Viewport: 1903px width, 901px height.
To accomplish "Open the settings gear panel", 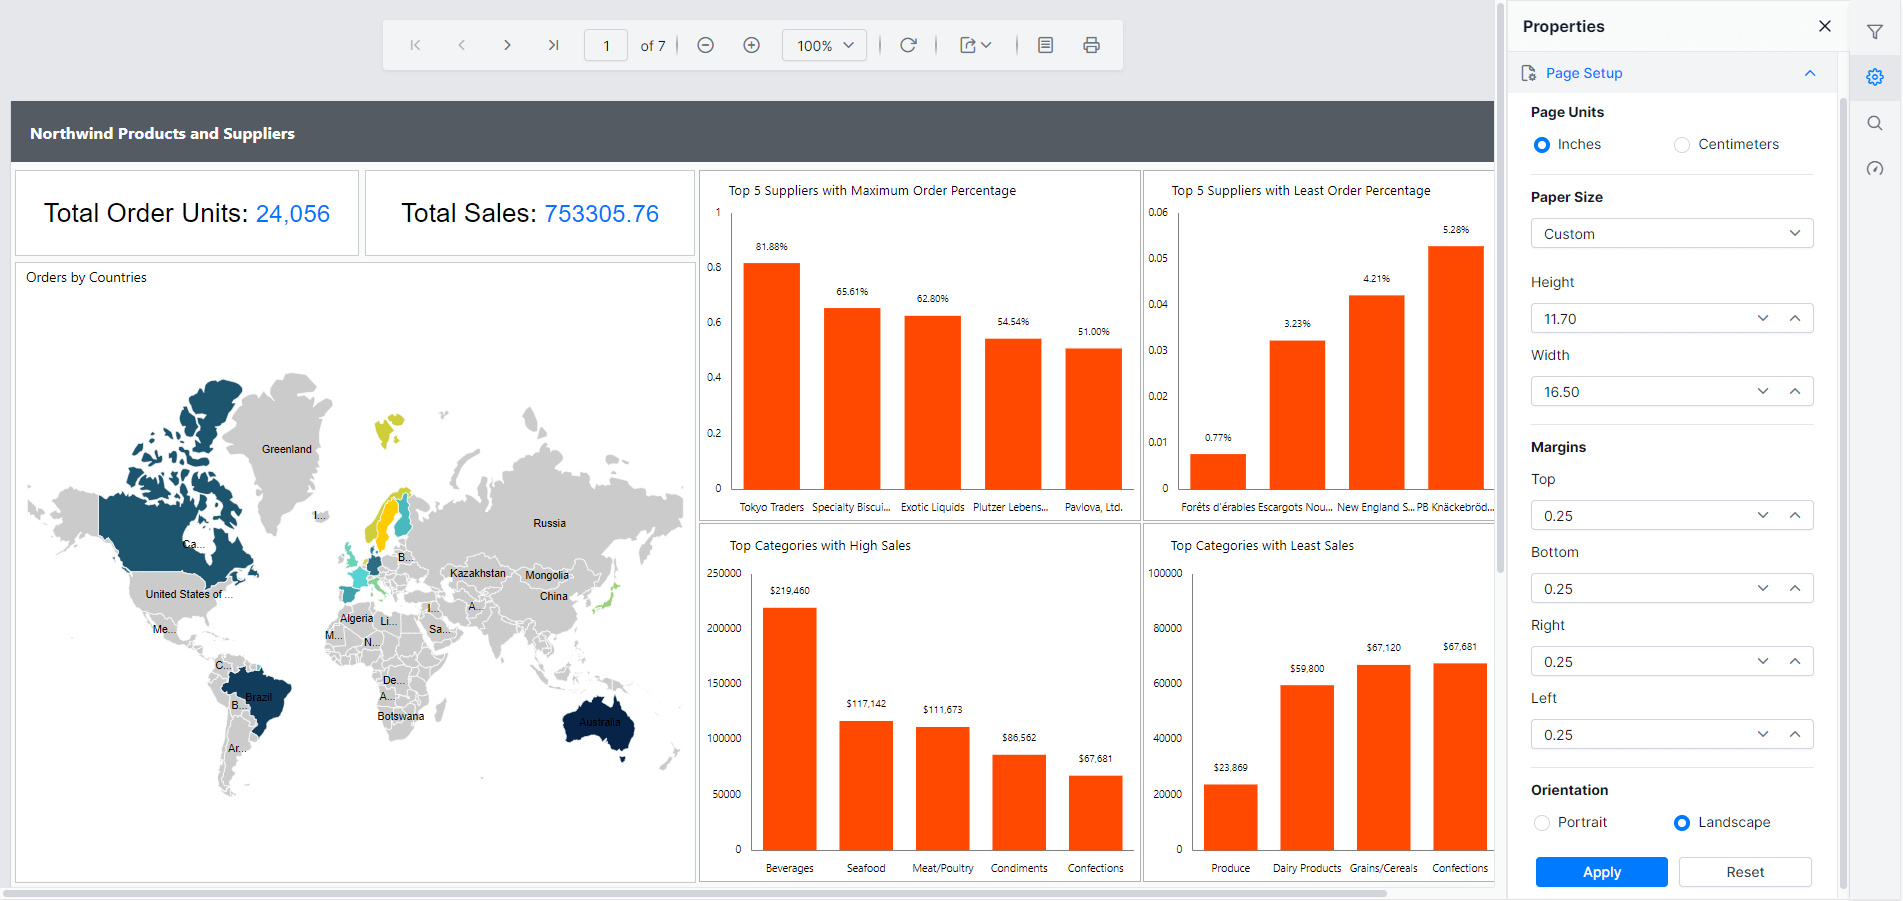I will [1875, 77].
